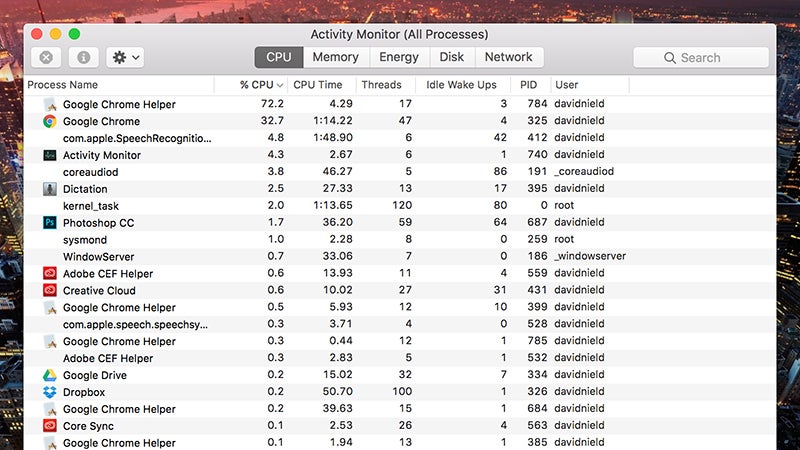Image resolution: width=800 pixels, height=450 pixels.
Task: Open the process info (i) button
Action: click(x=83, y=58)
